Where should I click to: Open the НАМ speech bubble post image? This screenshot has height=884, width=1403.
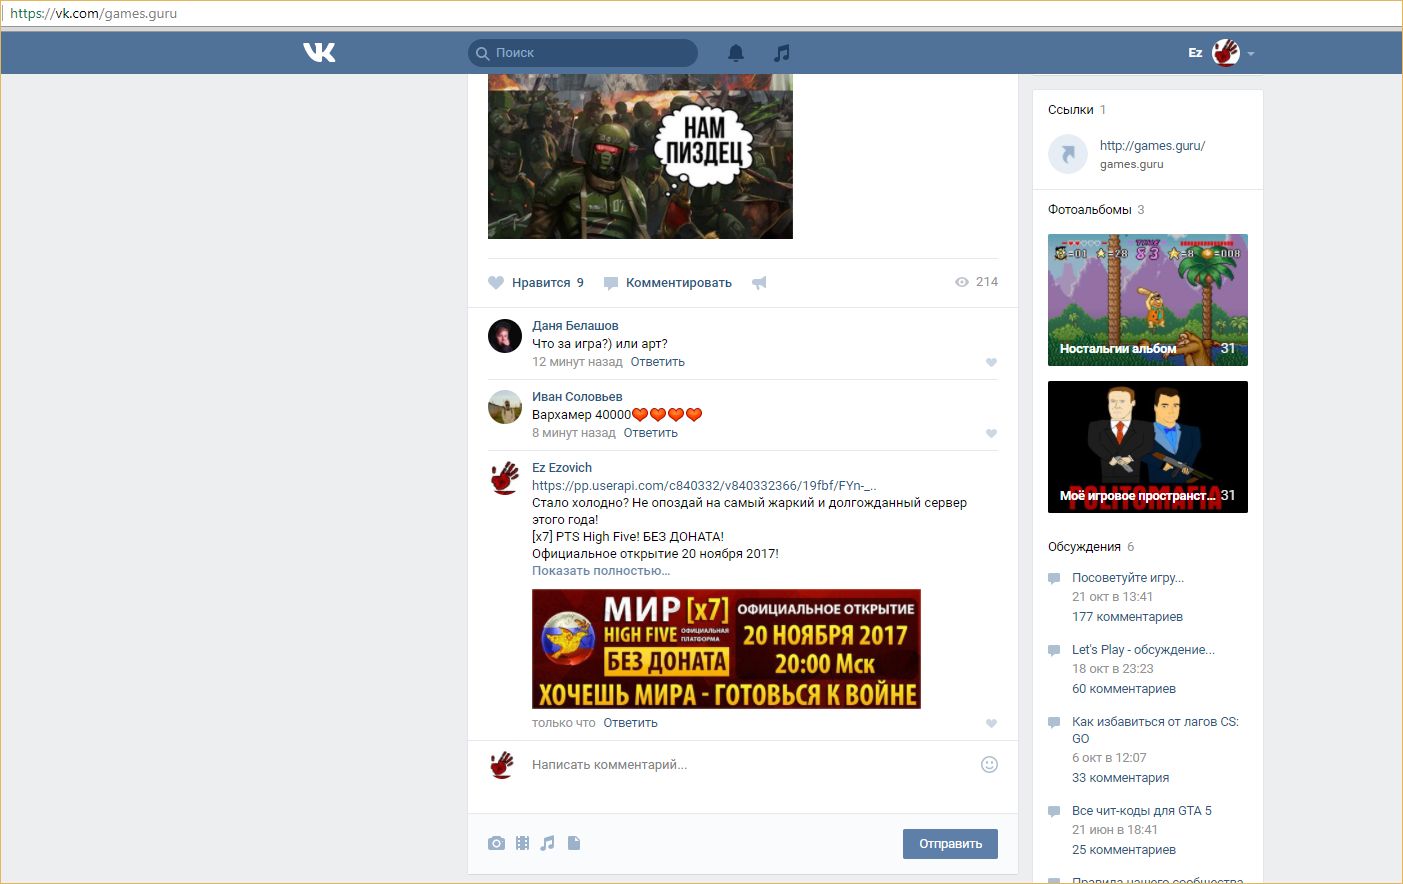(640, 156)
